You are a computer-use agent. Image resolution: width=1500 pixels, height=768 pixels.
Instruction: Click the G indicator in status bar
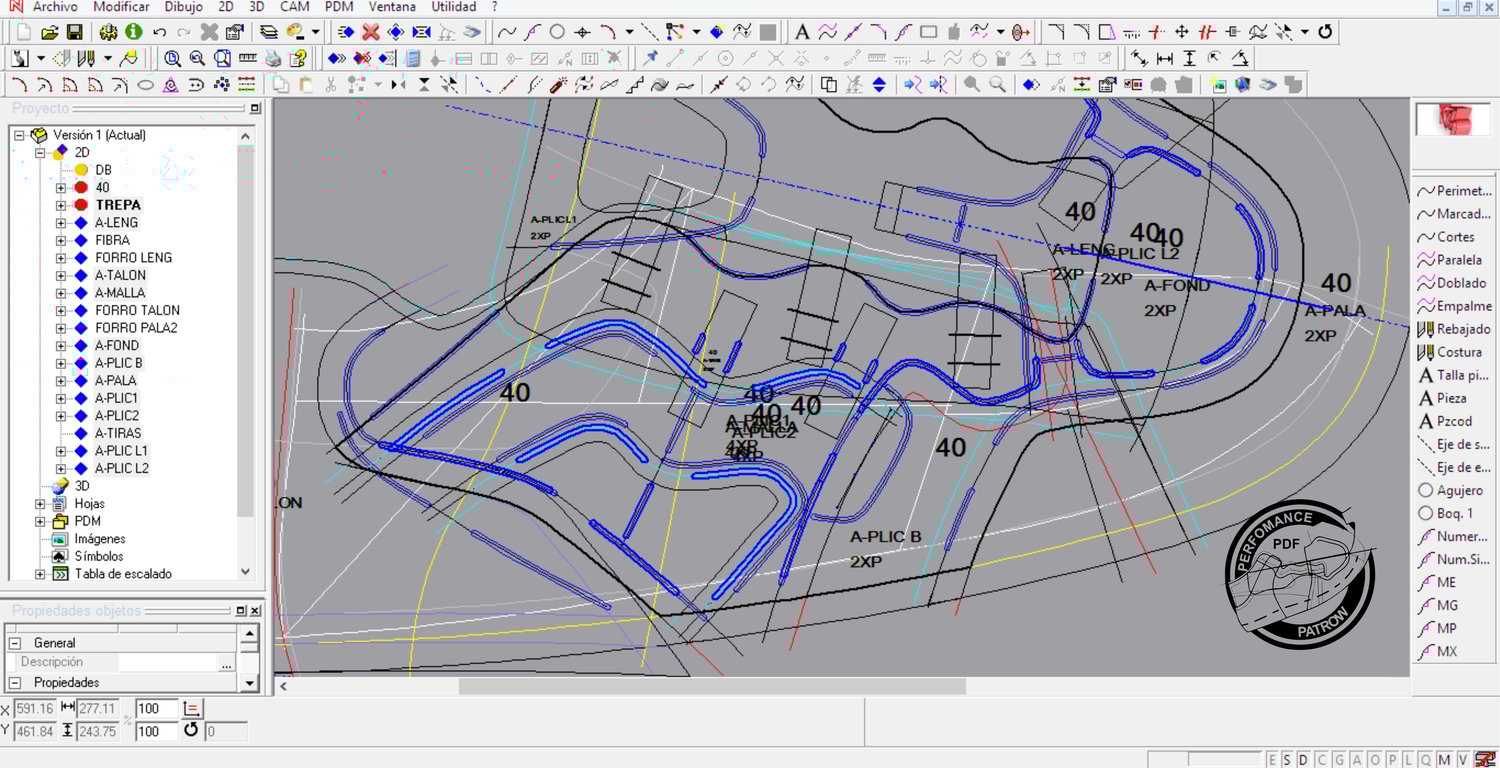tap(1339, 760)
